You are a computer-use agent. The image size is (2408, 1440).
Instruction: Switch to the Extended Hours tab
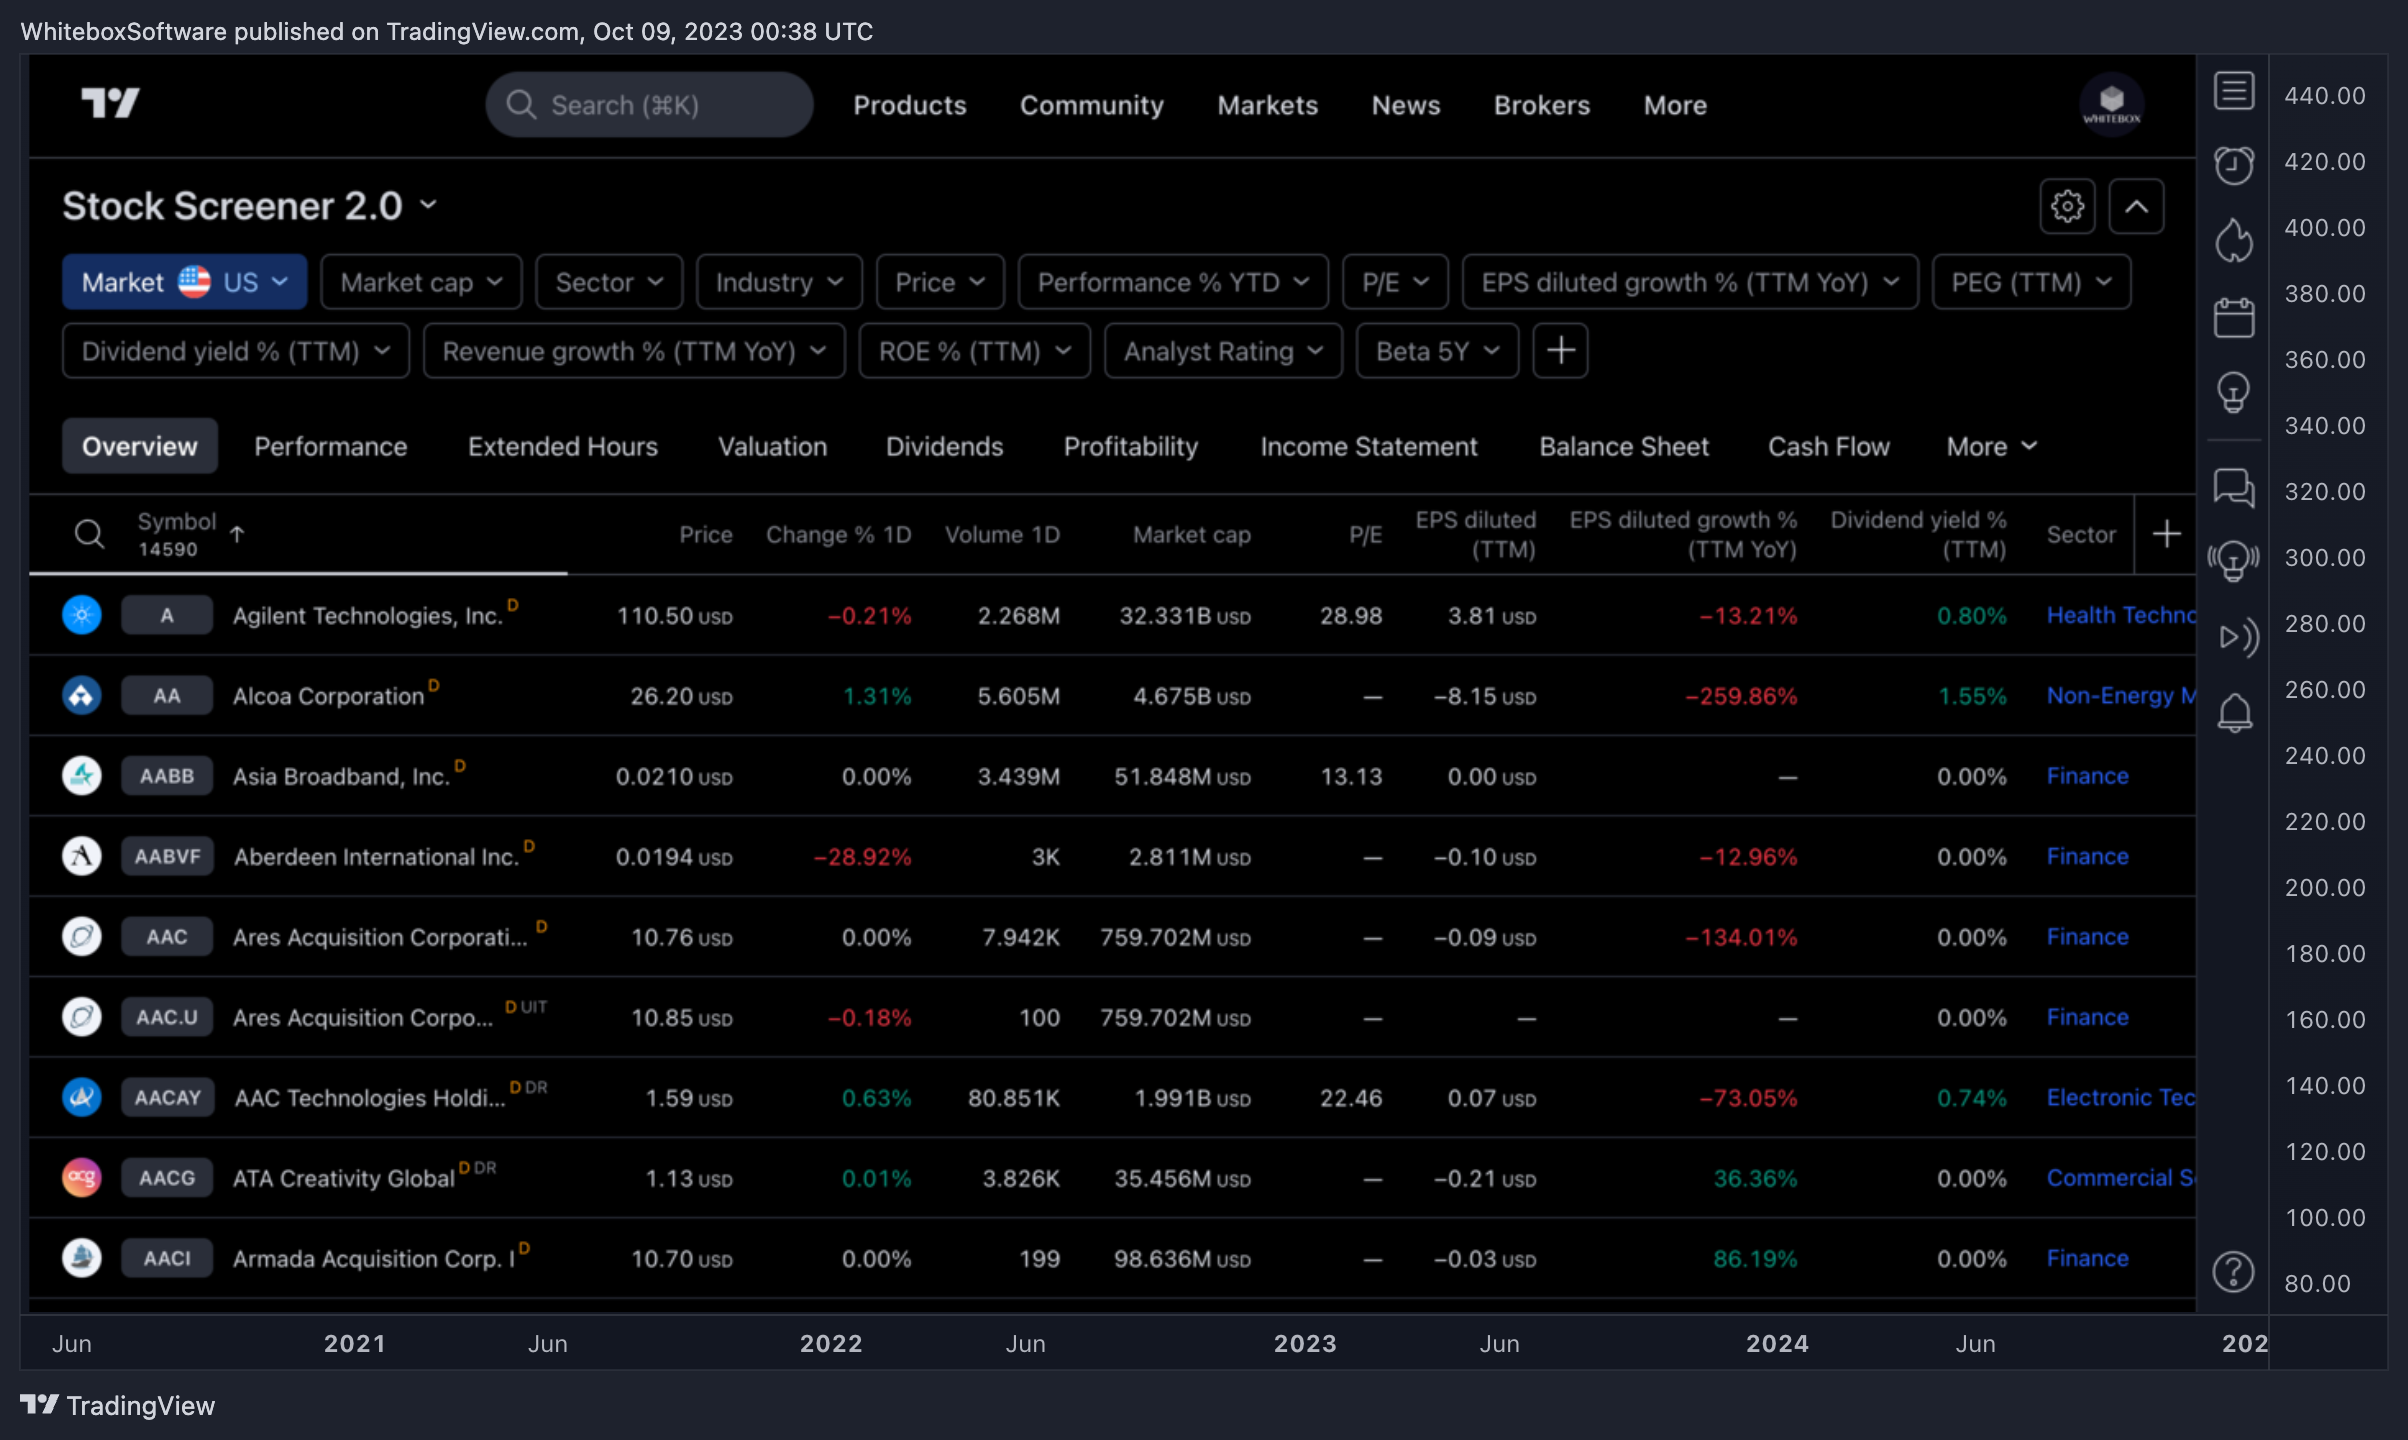coord(562,446)
